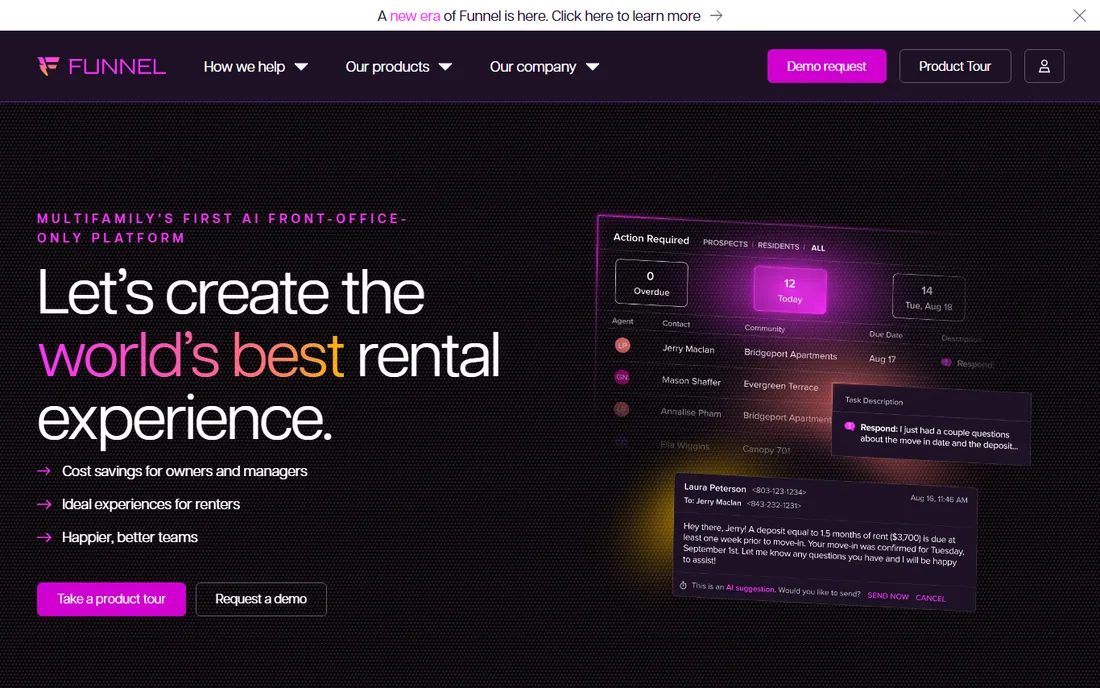
Task: Click the Action Required heading
Action: click(651, 238)
